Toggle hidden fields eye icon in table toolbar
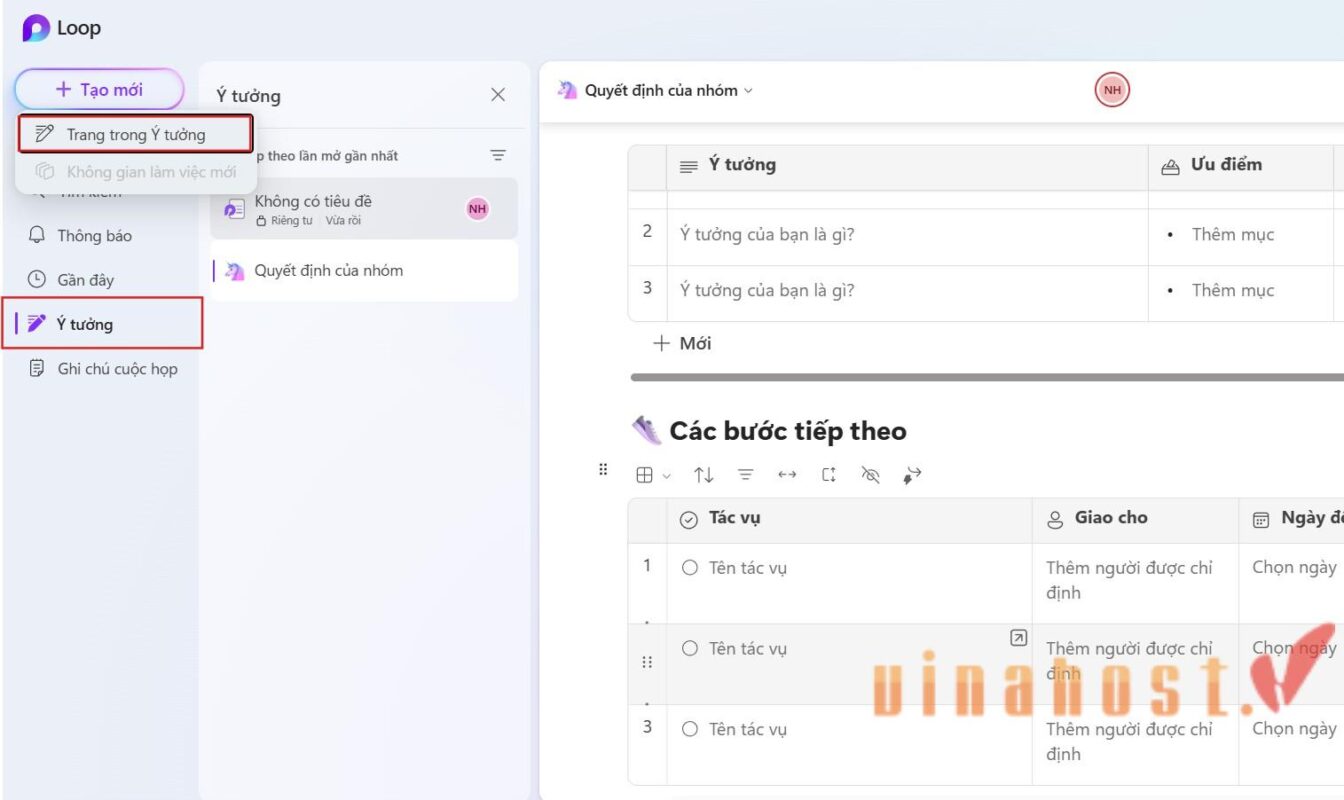The image size is (1344, 800). click(x=870, y=475)
